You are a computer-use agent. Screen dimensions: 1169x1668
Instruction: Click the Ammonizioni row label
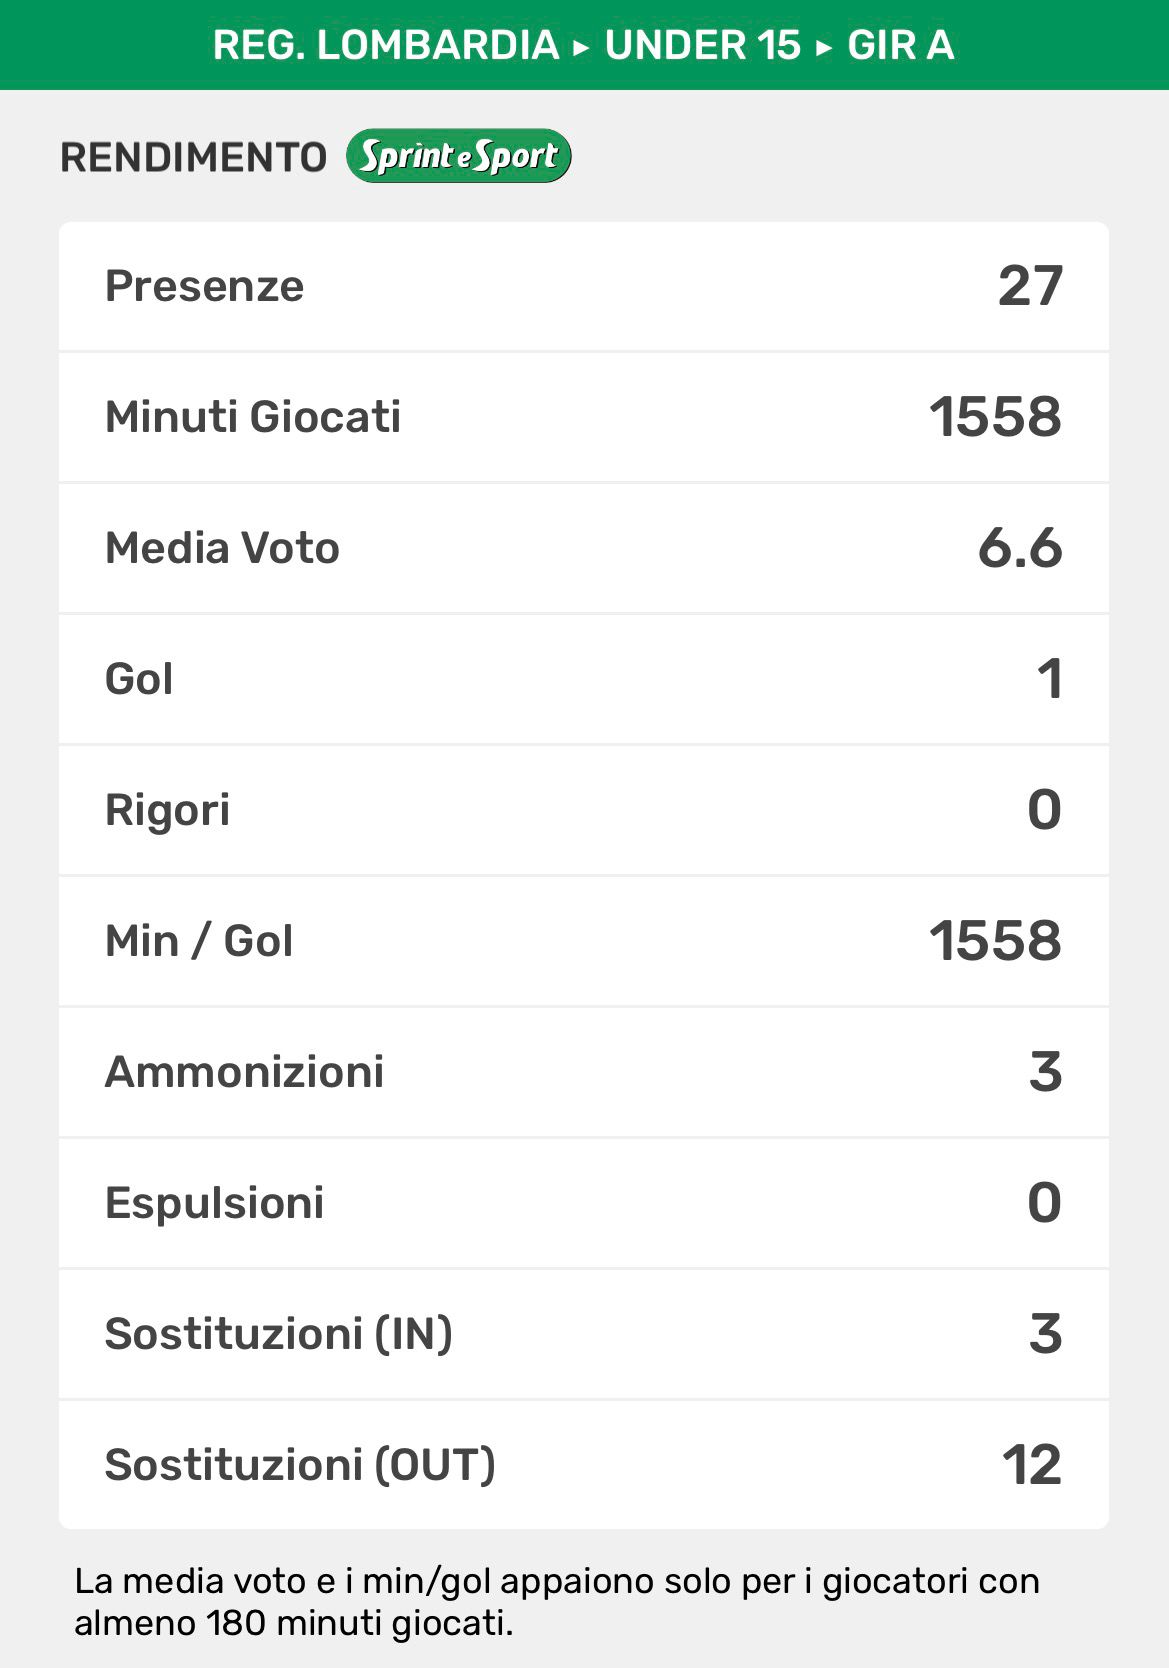click(244, 1072)
